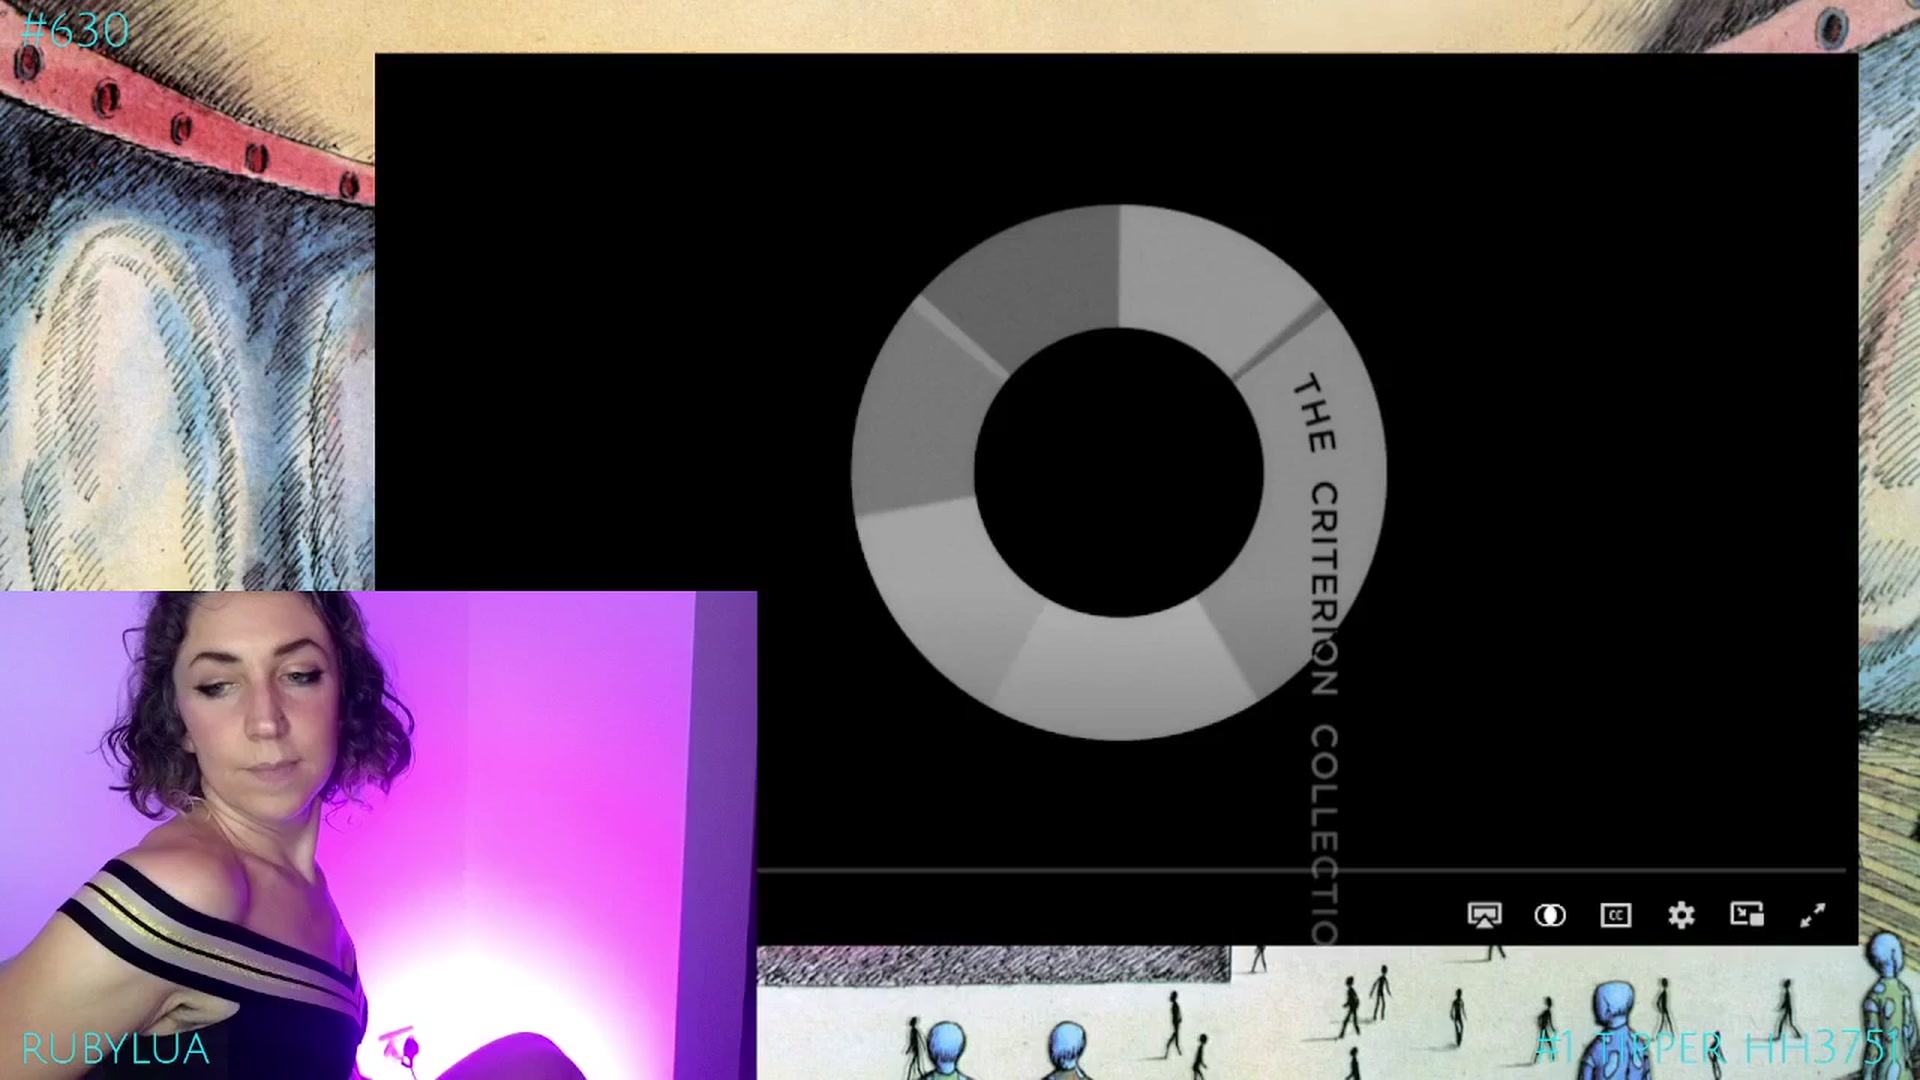Click the webcam feed overlay

tap(378, 835)
